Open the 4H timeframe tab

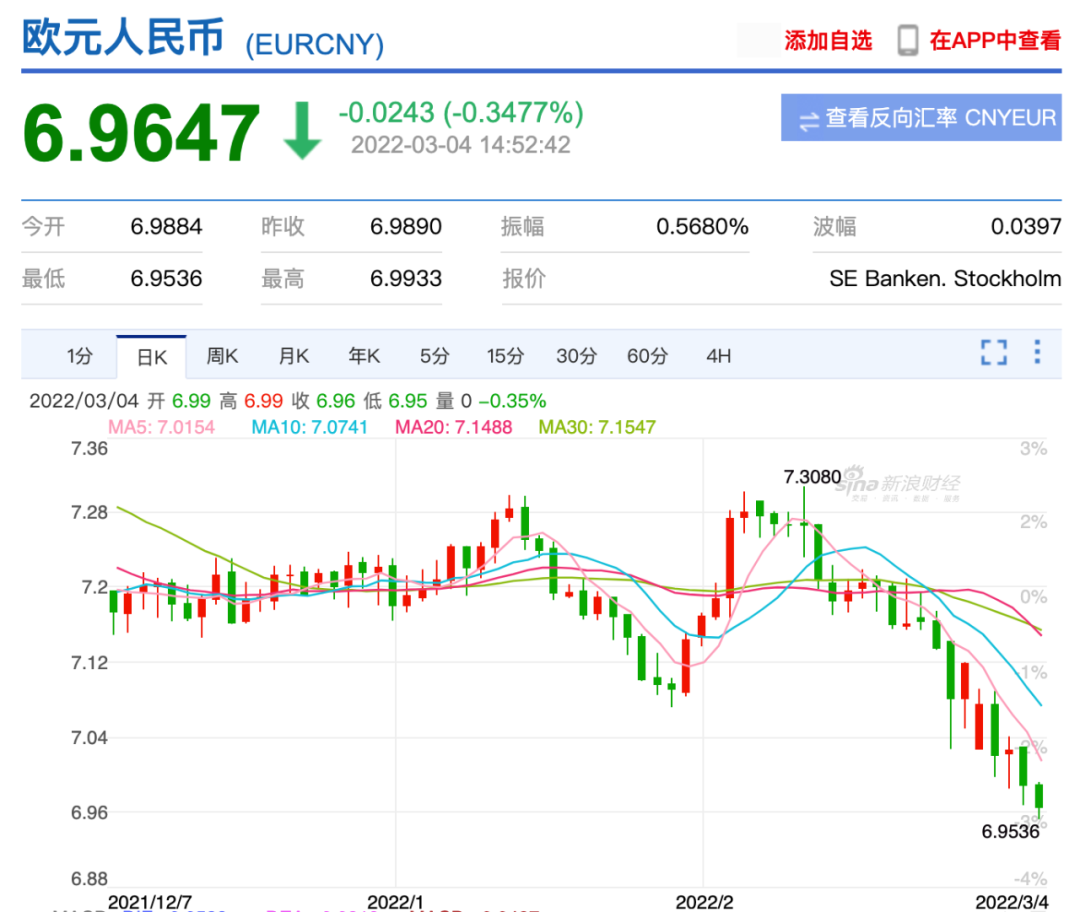pyautogui.click(x=717, y=355)
